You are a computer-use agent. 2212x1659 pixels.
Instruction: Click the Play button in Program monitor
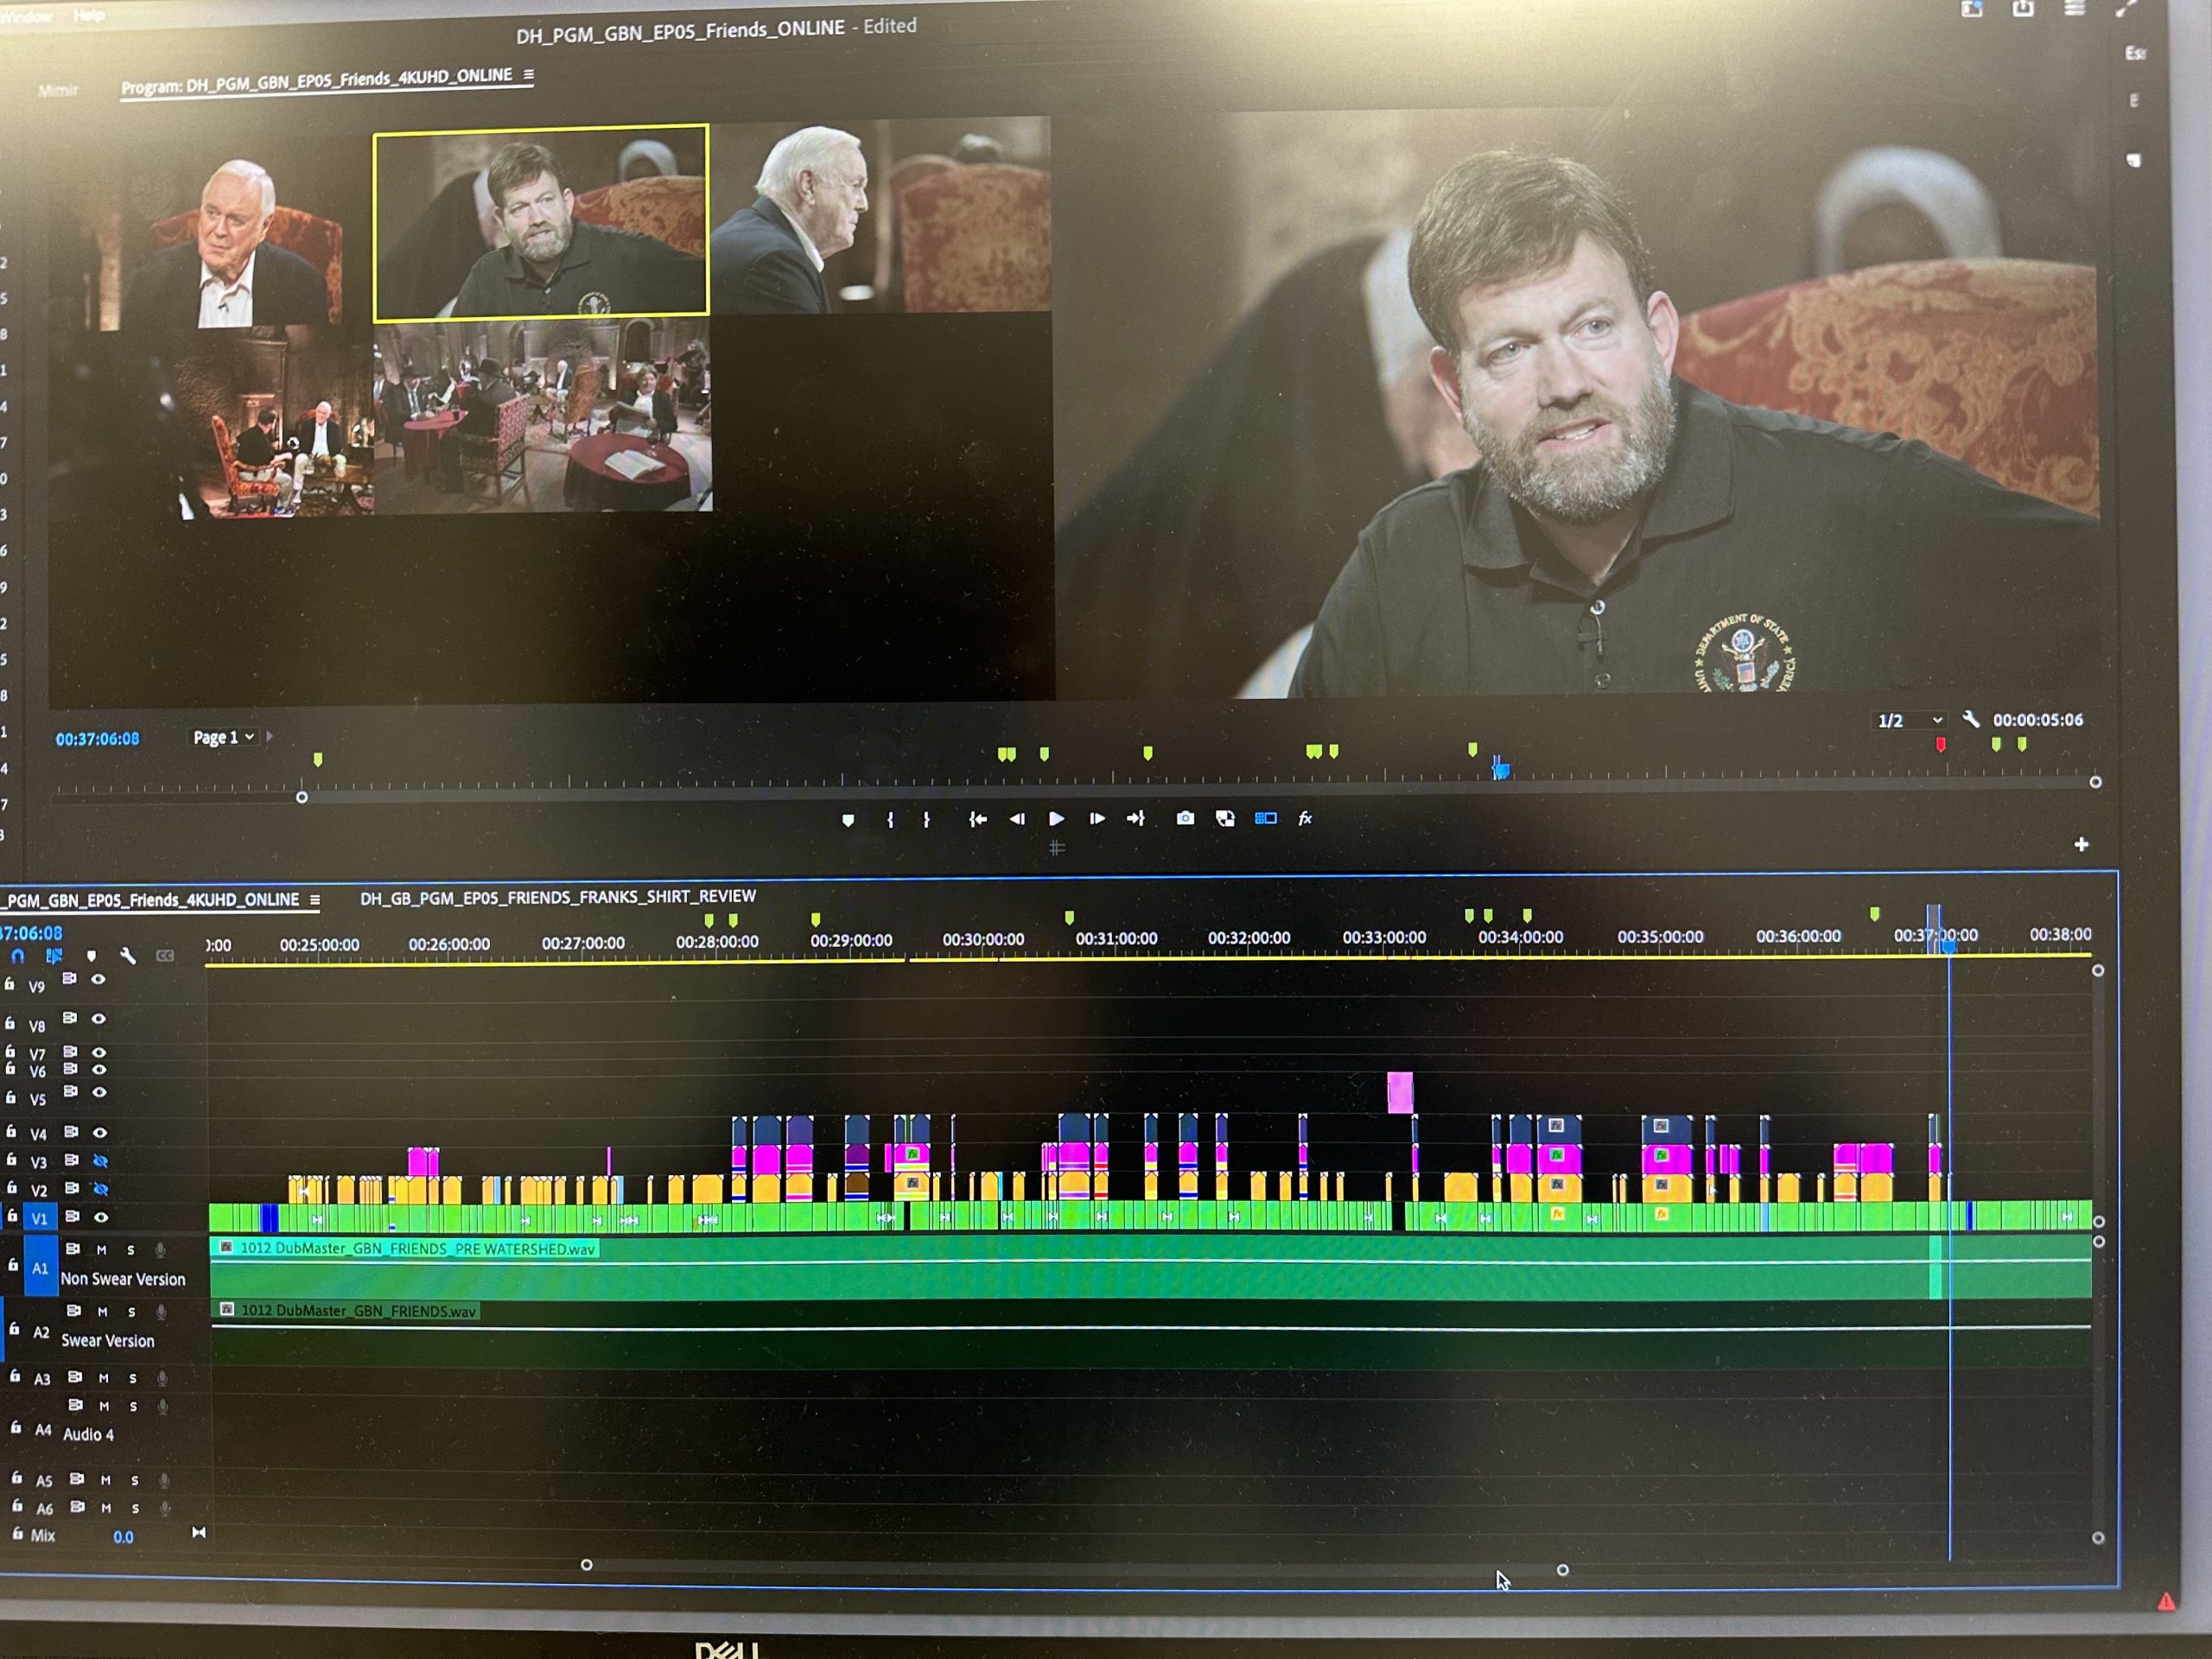[1056, 819]
